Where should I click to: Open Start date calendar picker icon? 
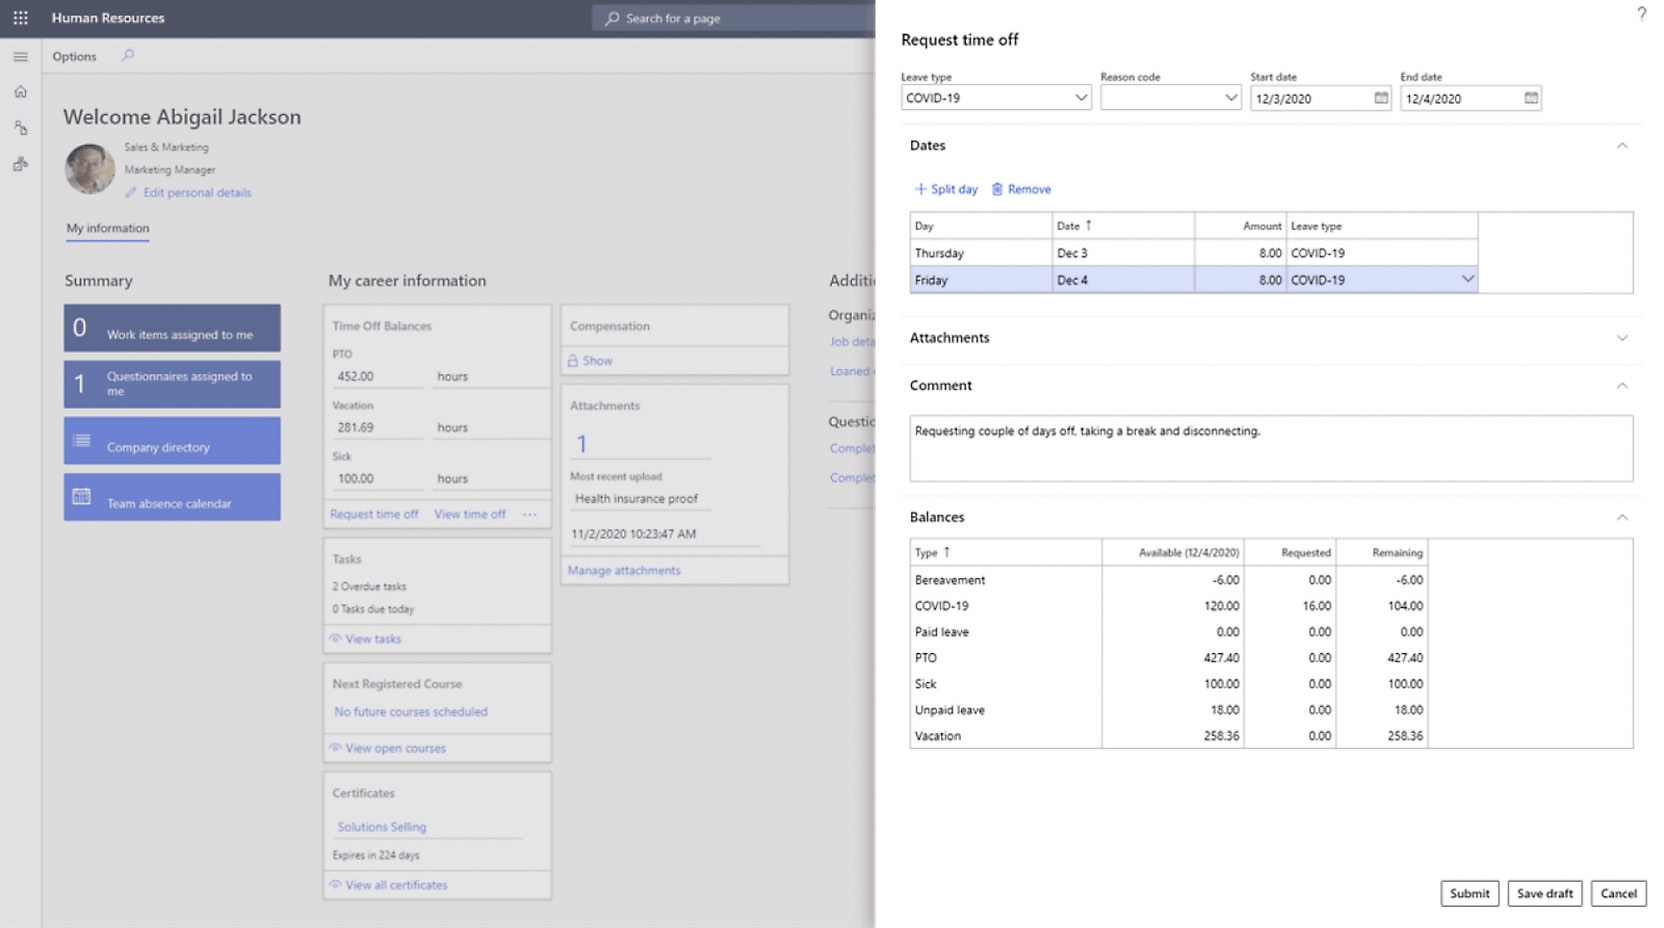point(1381,98)
